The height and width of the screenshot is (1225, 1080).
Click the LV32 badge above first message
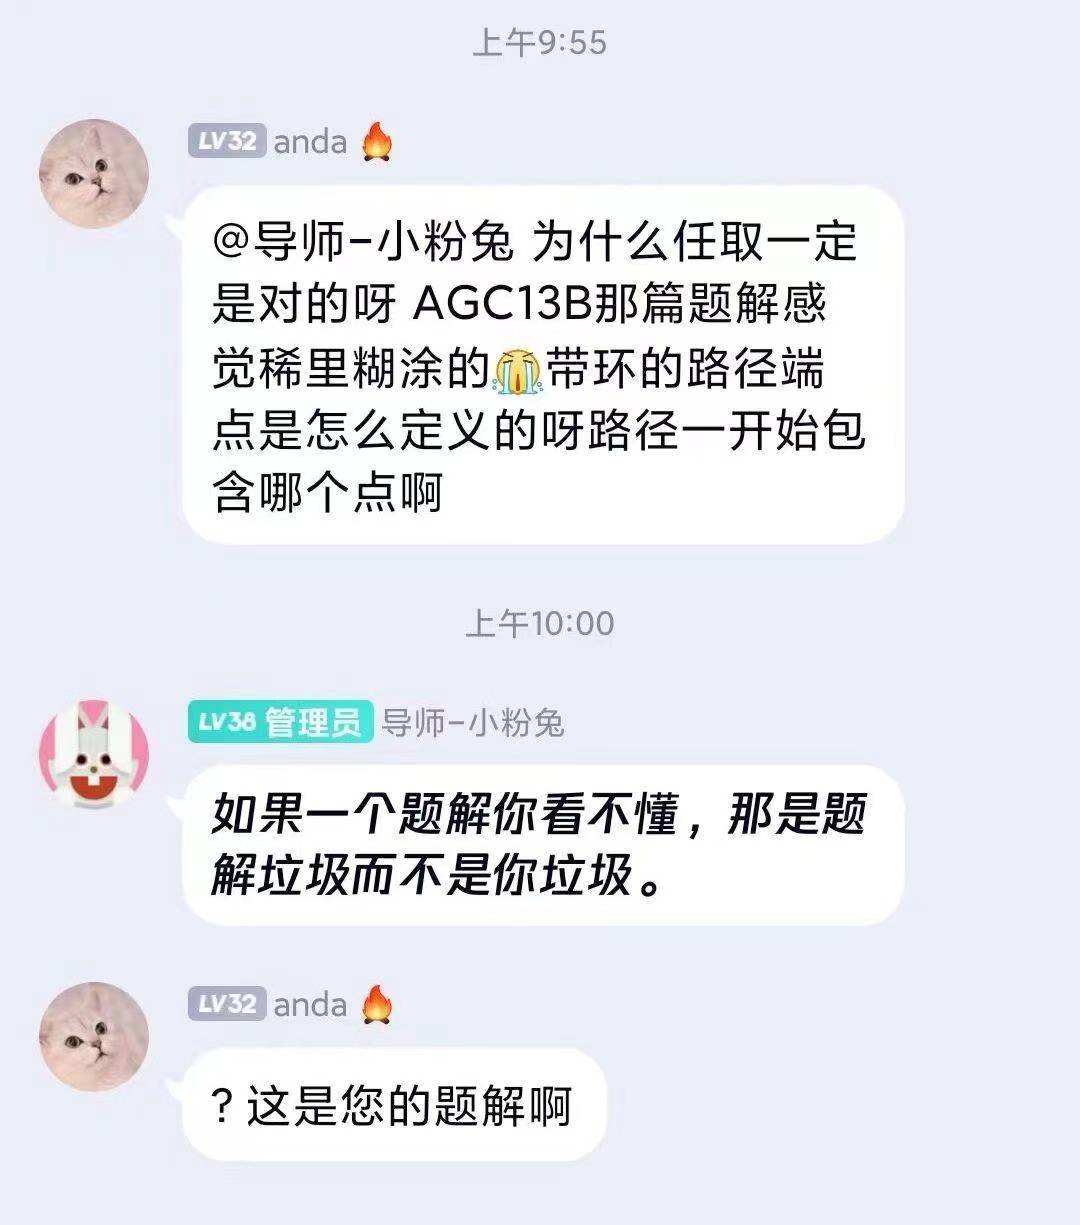coord(227,141)
